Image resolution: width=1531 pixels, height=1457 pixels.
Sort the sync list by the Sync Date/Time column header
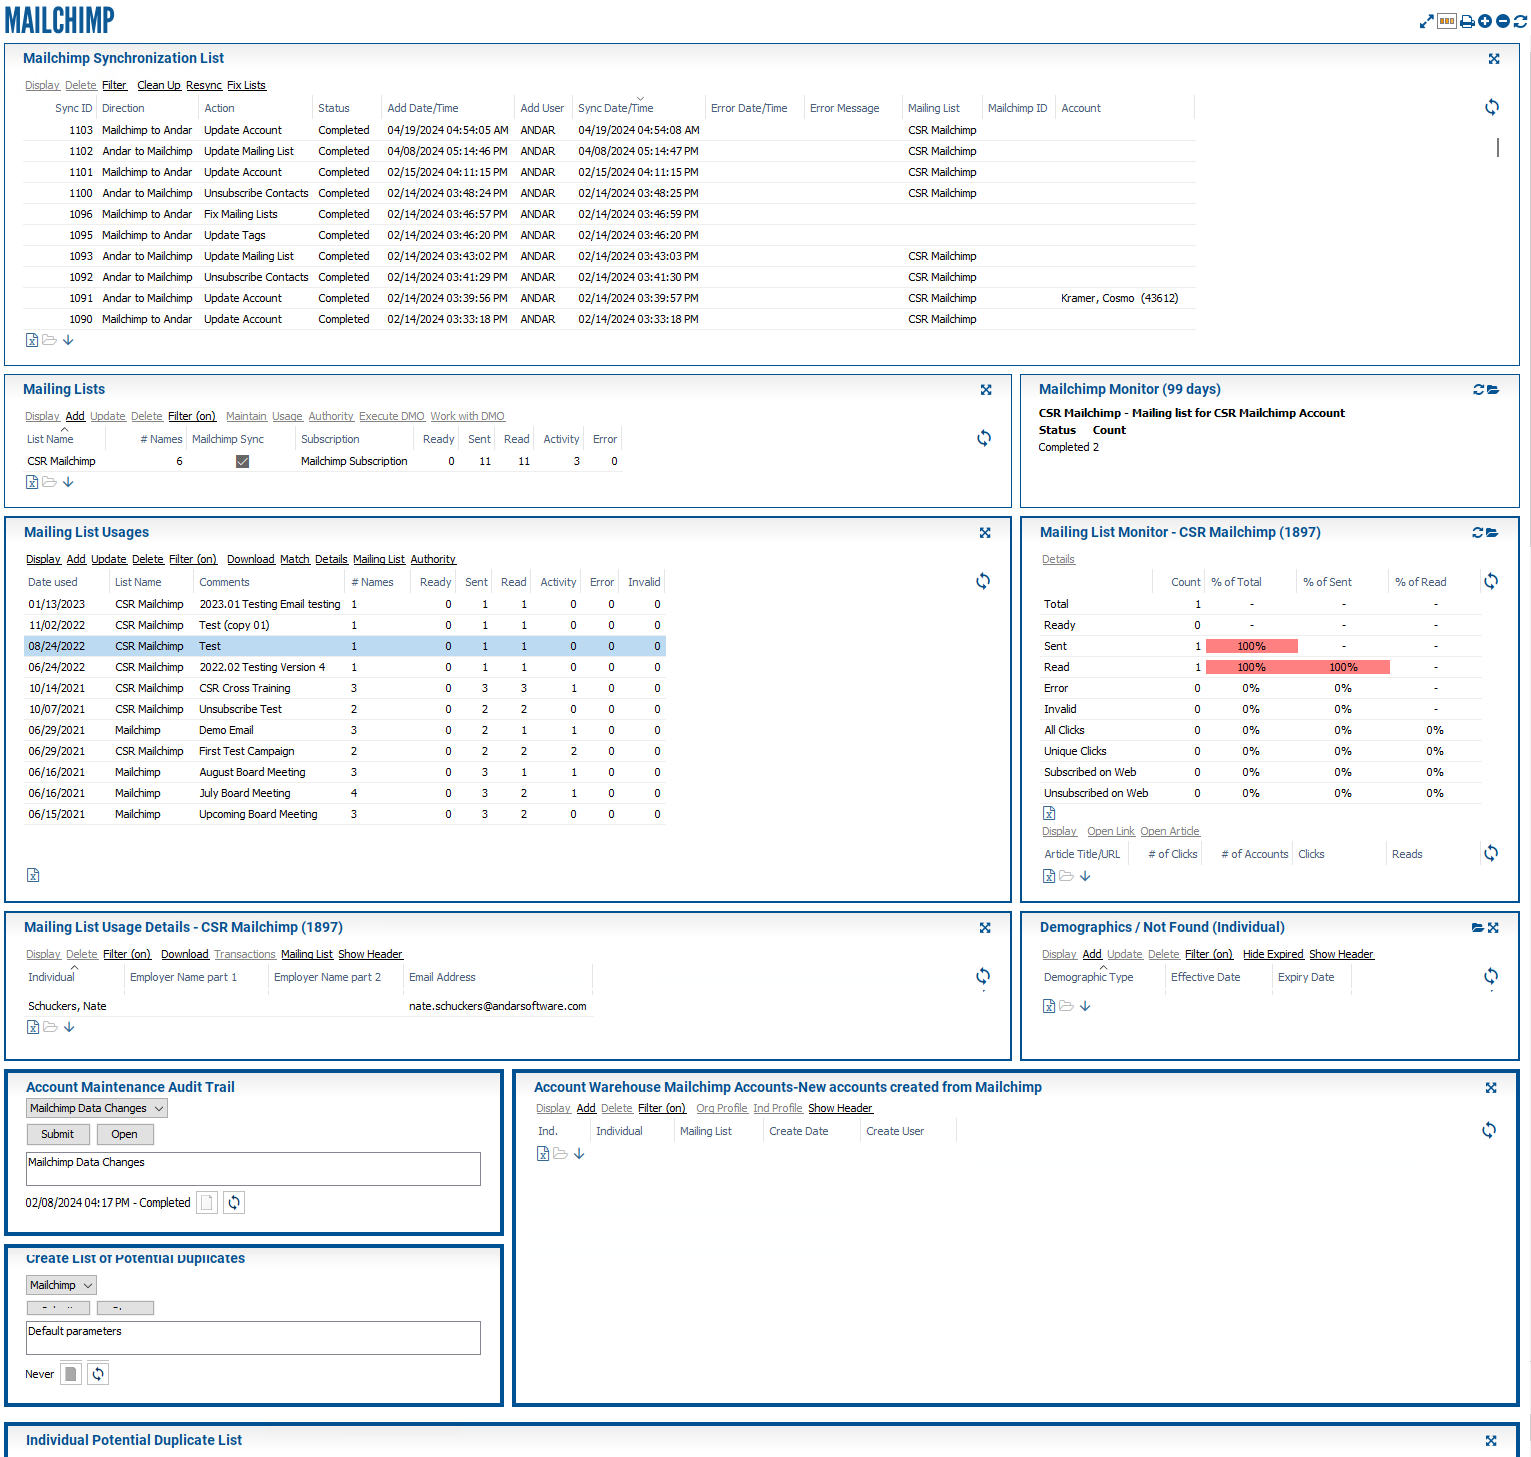click(615, 108)
